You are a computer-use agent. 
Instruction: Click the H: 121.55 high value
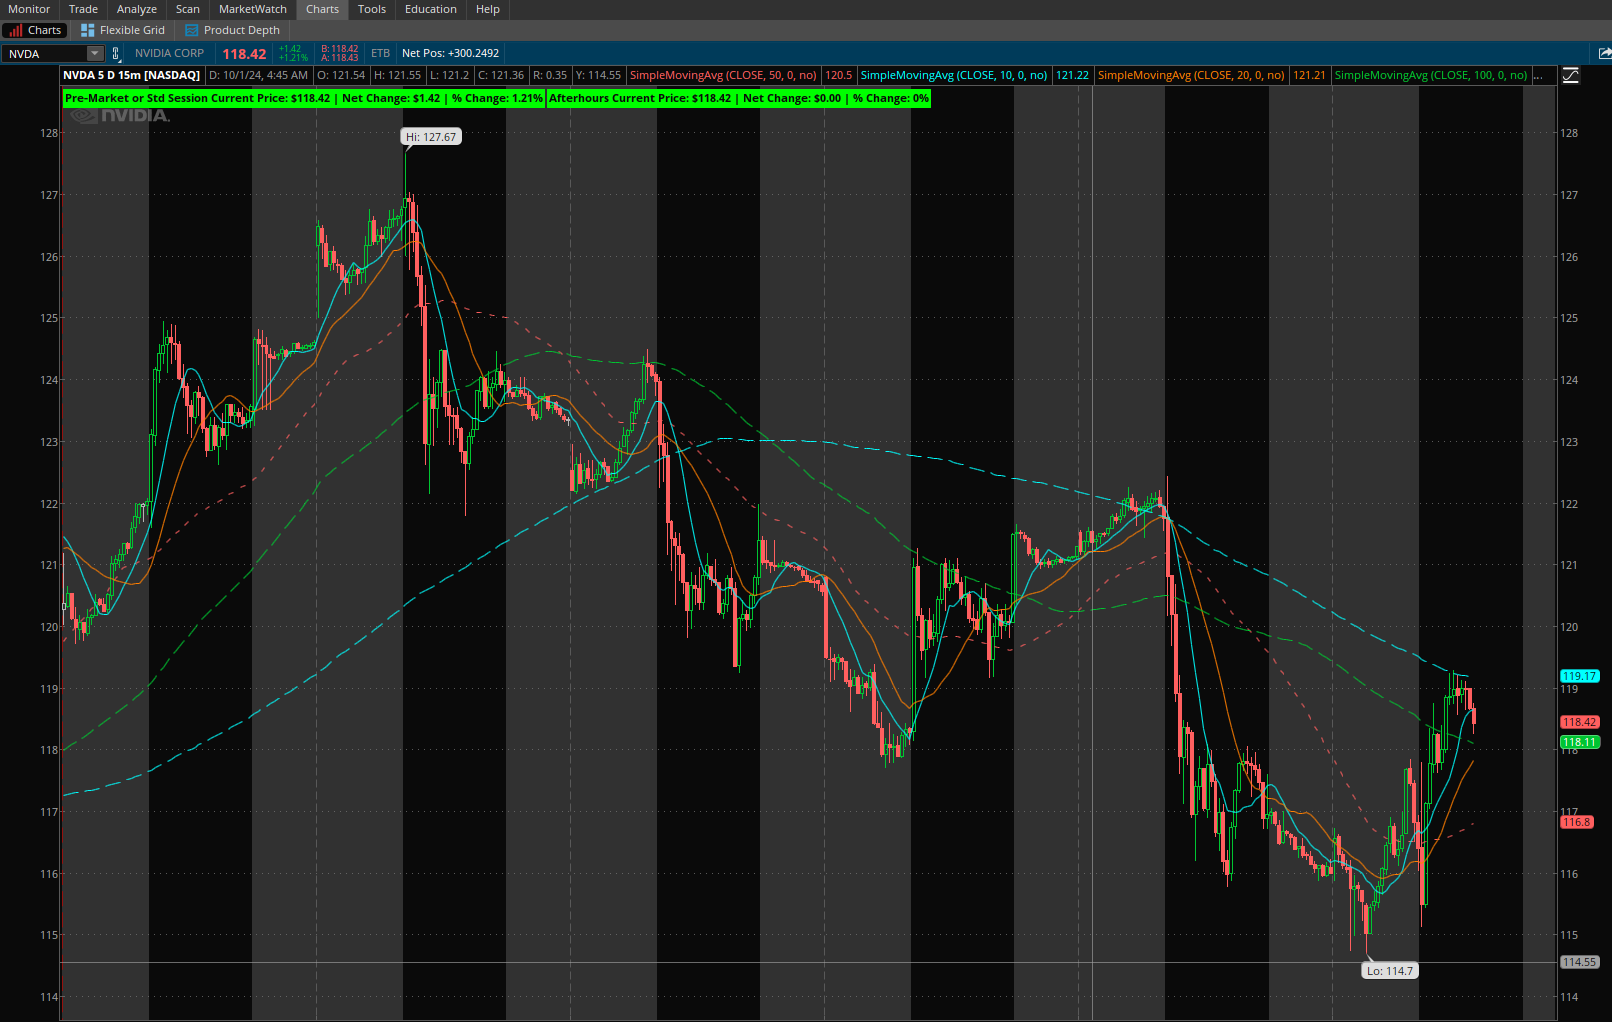(397, 75)
